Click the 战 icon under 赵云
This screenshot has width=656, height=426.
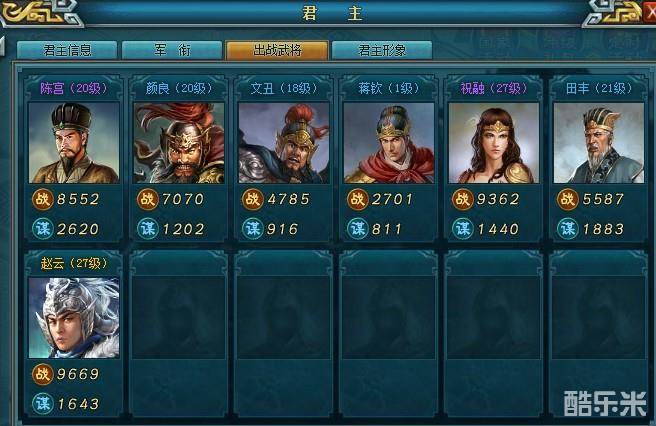coord(42,374)
